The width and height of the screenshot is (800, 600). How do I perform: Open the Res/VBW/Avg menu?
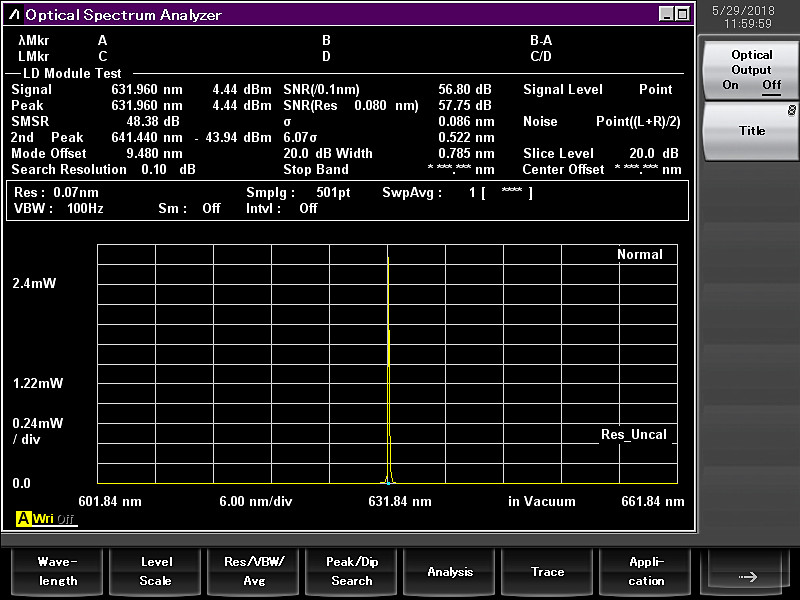point(254,571)
